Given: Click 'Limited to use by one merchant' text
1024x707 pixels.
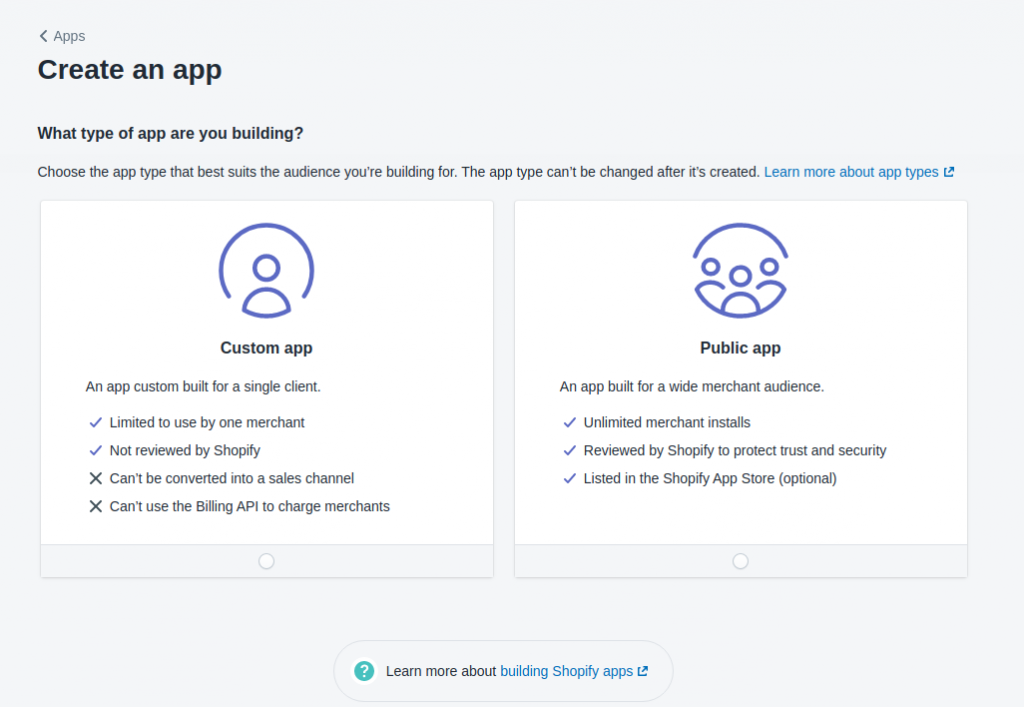Looking at the screenshot, I should 207,422.
